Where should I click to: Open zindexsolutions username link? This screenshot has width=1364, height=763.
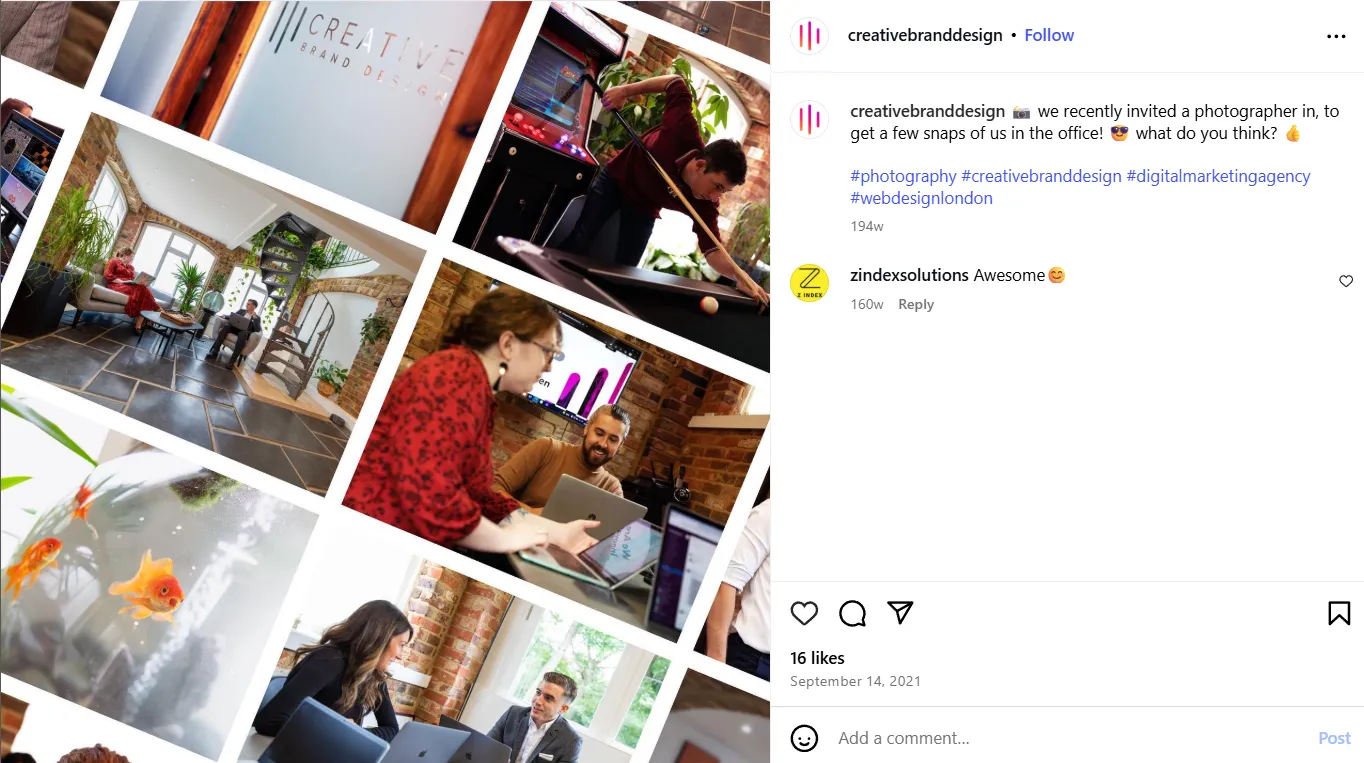[909, 275]
